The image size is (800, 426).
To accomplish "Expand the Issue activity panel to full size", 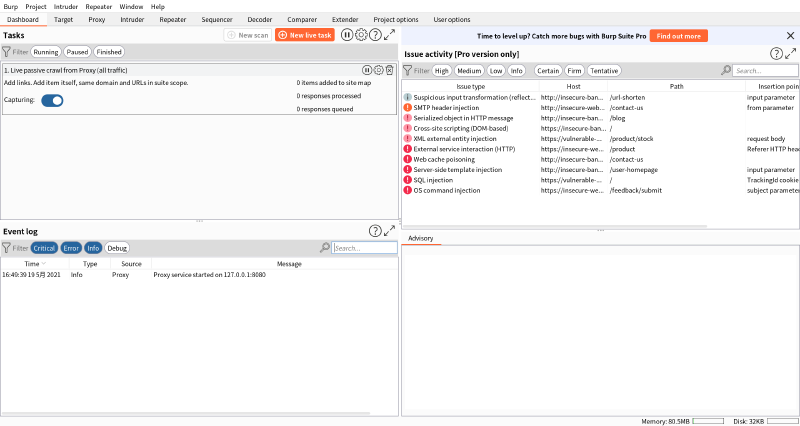I will tap(791, 54).
